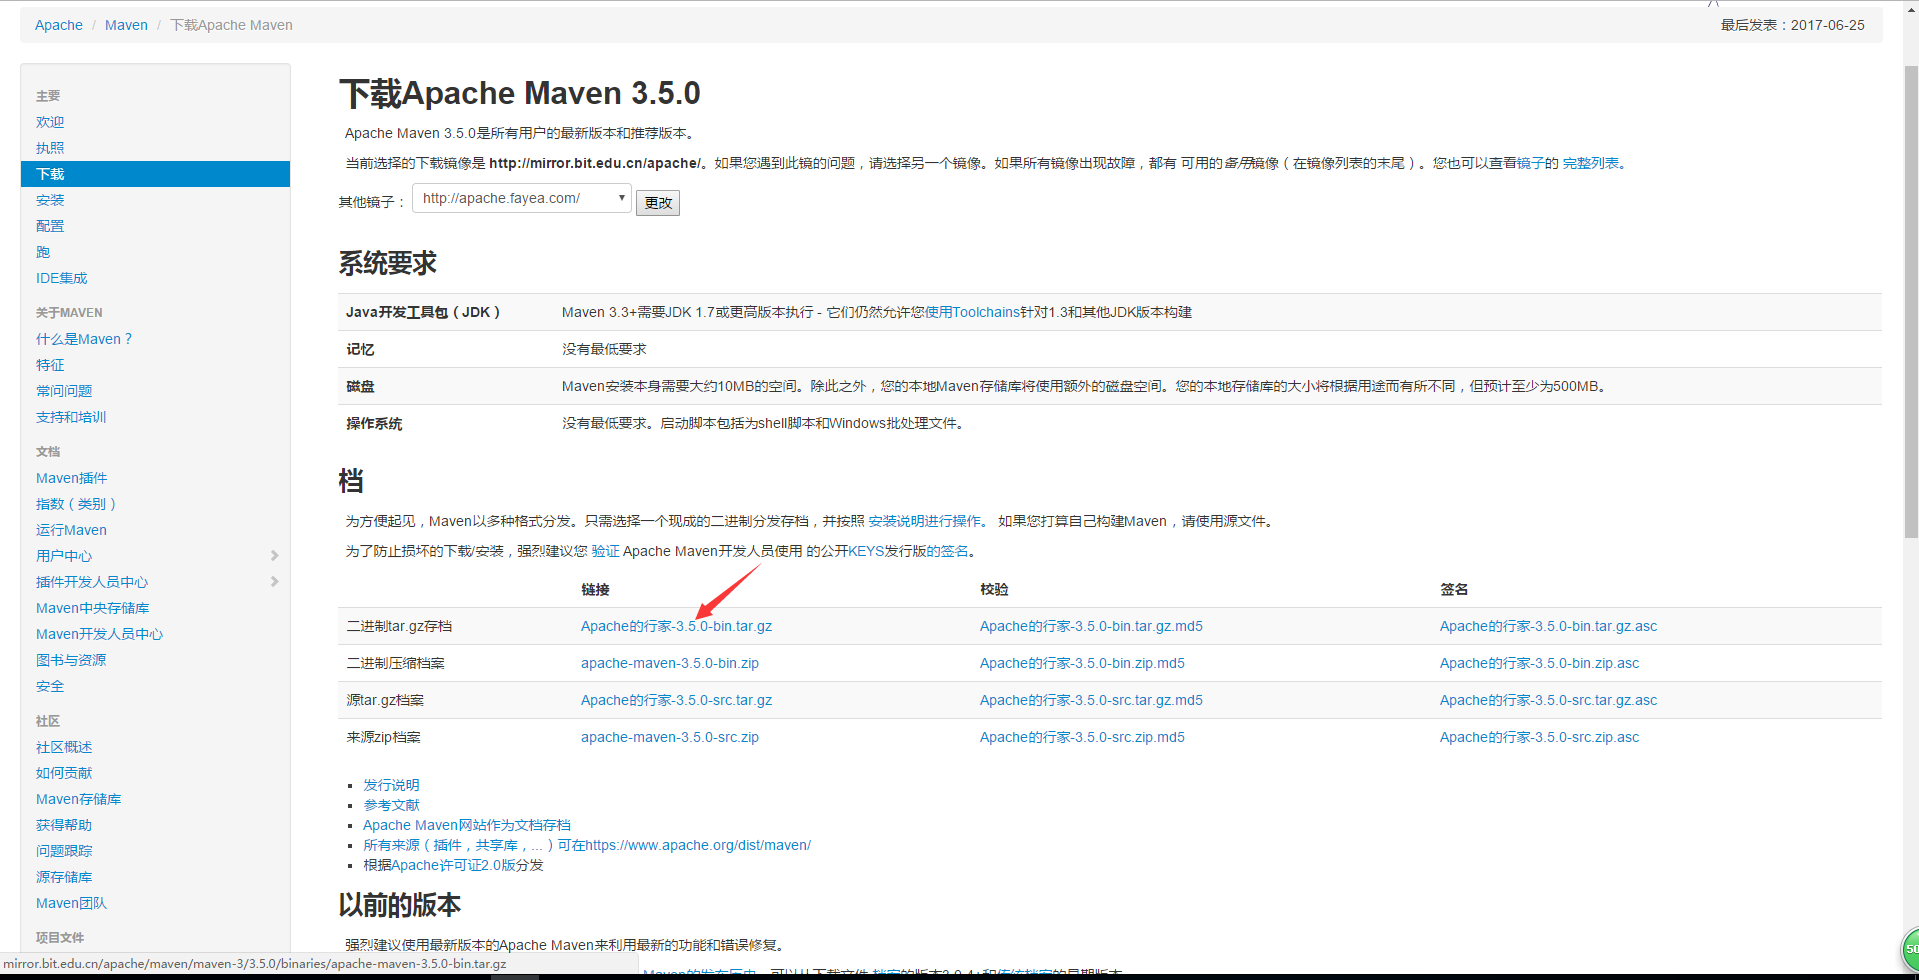Open 支持和培训 sidebar link

coord(71,417)
